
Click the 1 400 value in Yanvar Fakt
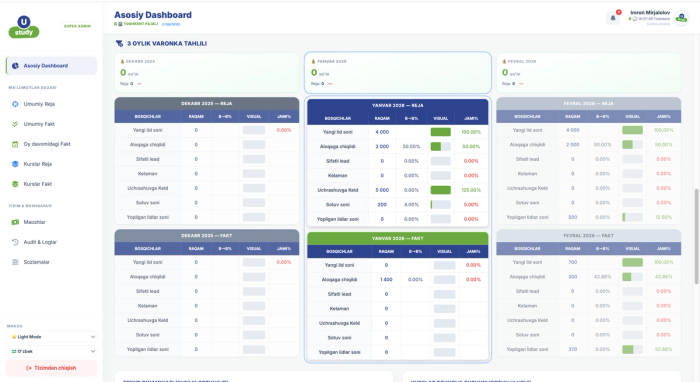[386, 279]
